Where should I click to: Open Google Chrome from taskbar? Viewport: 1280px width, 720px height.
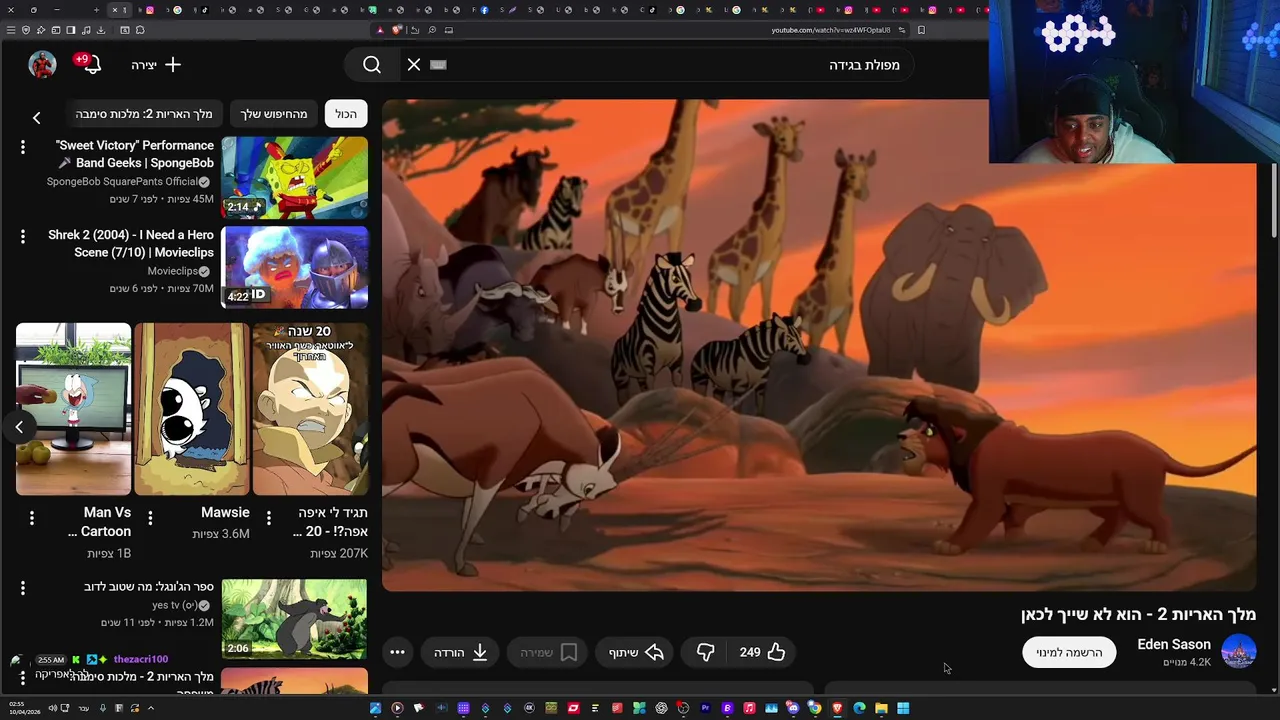coord(815,708)
